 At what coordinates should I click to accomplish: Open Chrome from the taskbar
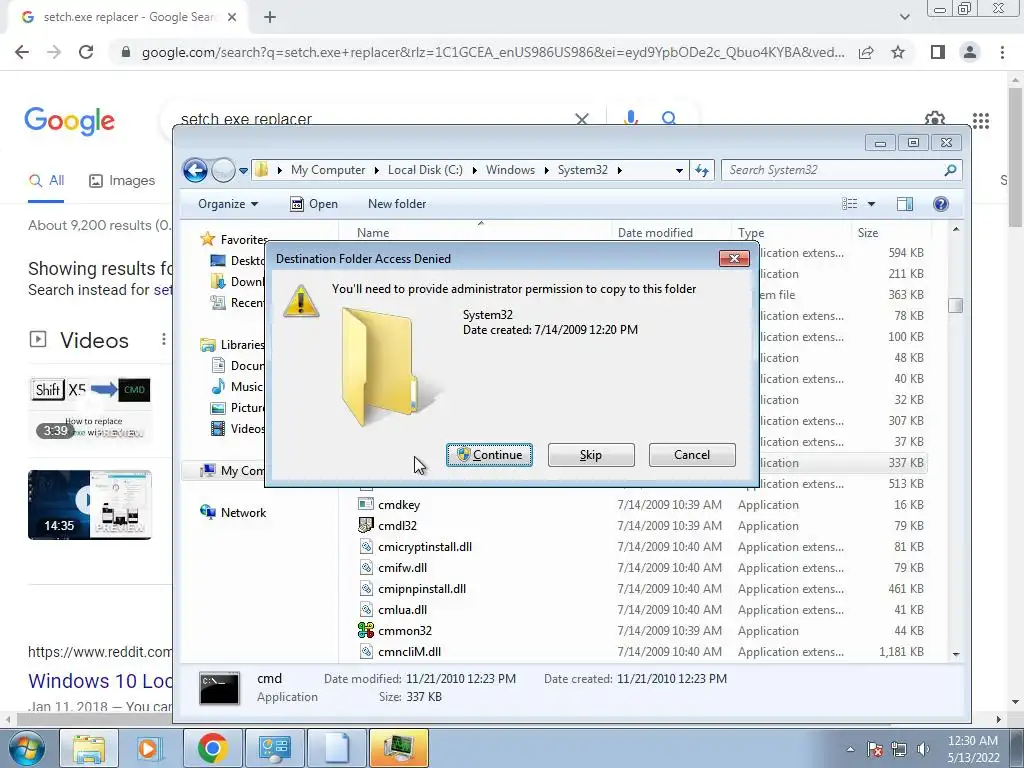coord(212,748)
